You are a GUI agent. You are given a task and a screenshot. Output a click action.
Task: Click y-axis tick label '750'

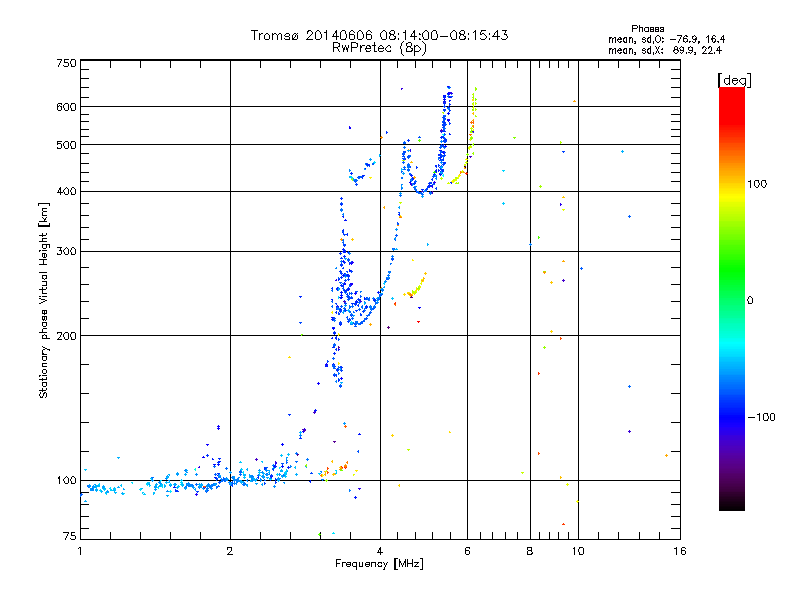tap(66, 63)
